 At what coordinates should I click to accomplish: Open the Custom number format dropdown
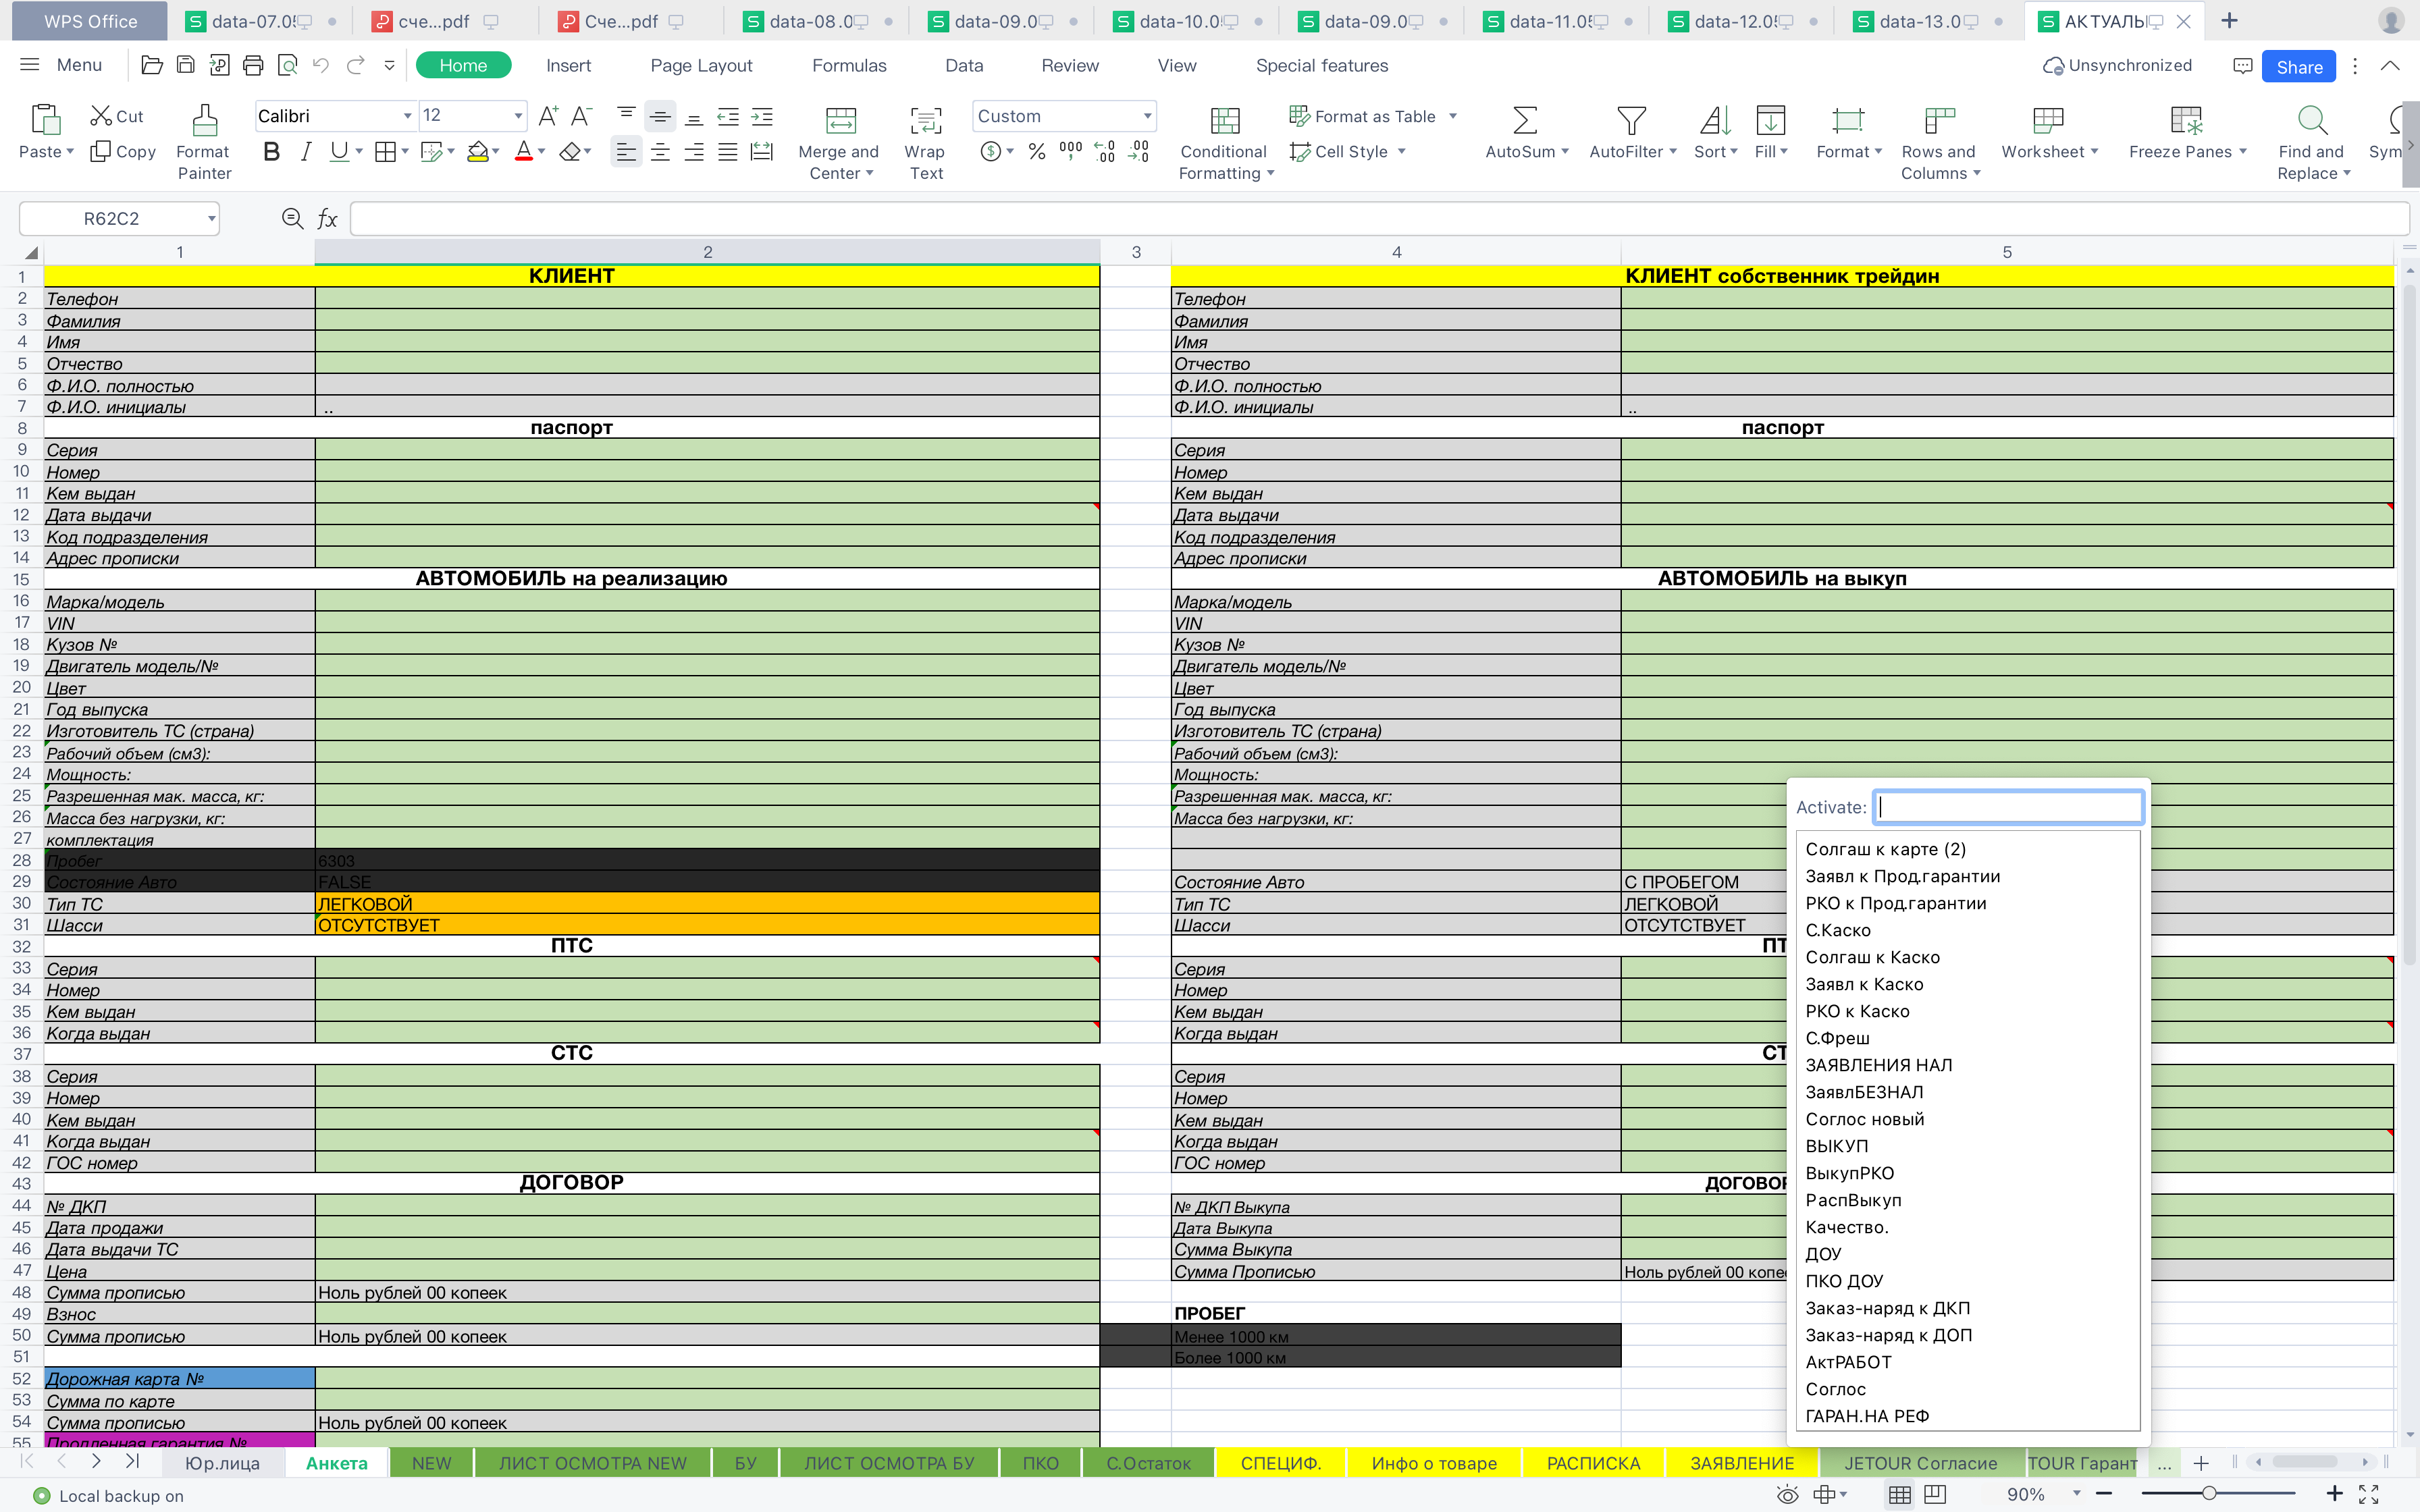pyautogui.click(x=1147, y=116)
